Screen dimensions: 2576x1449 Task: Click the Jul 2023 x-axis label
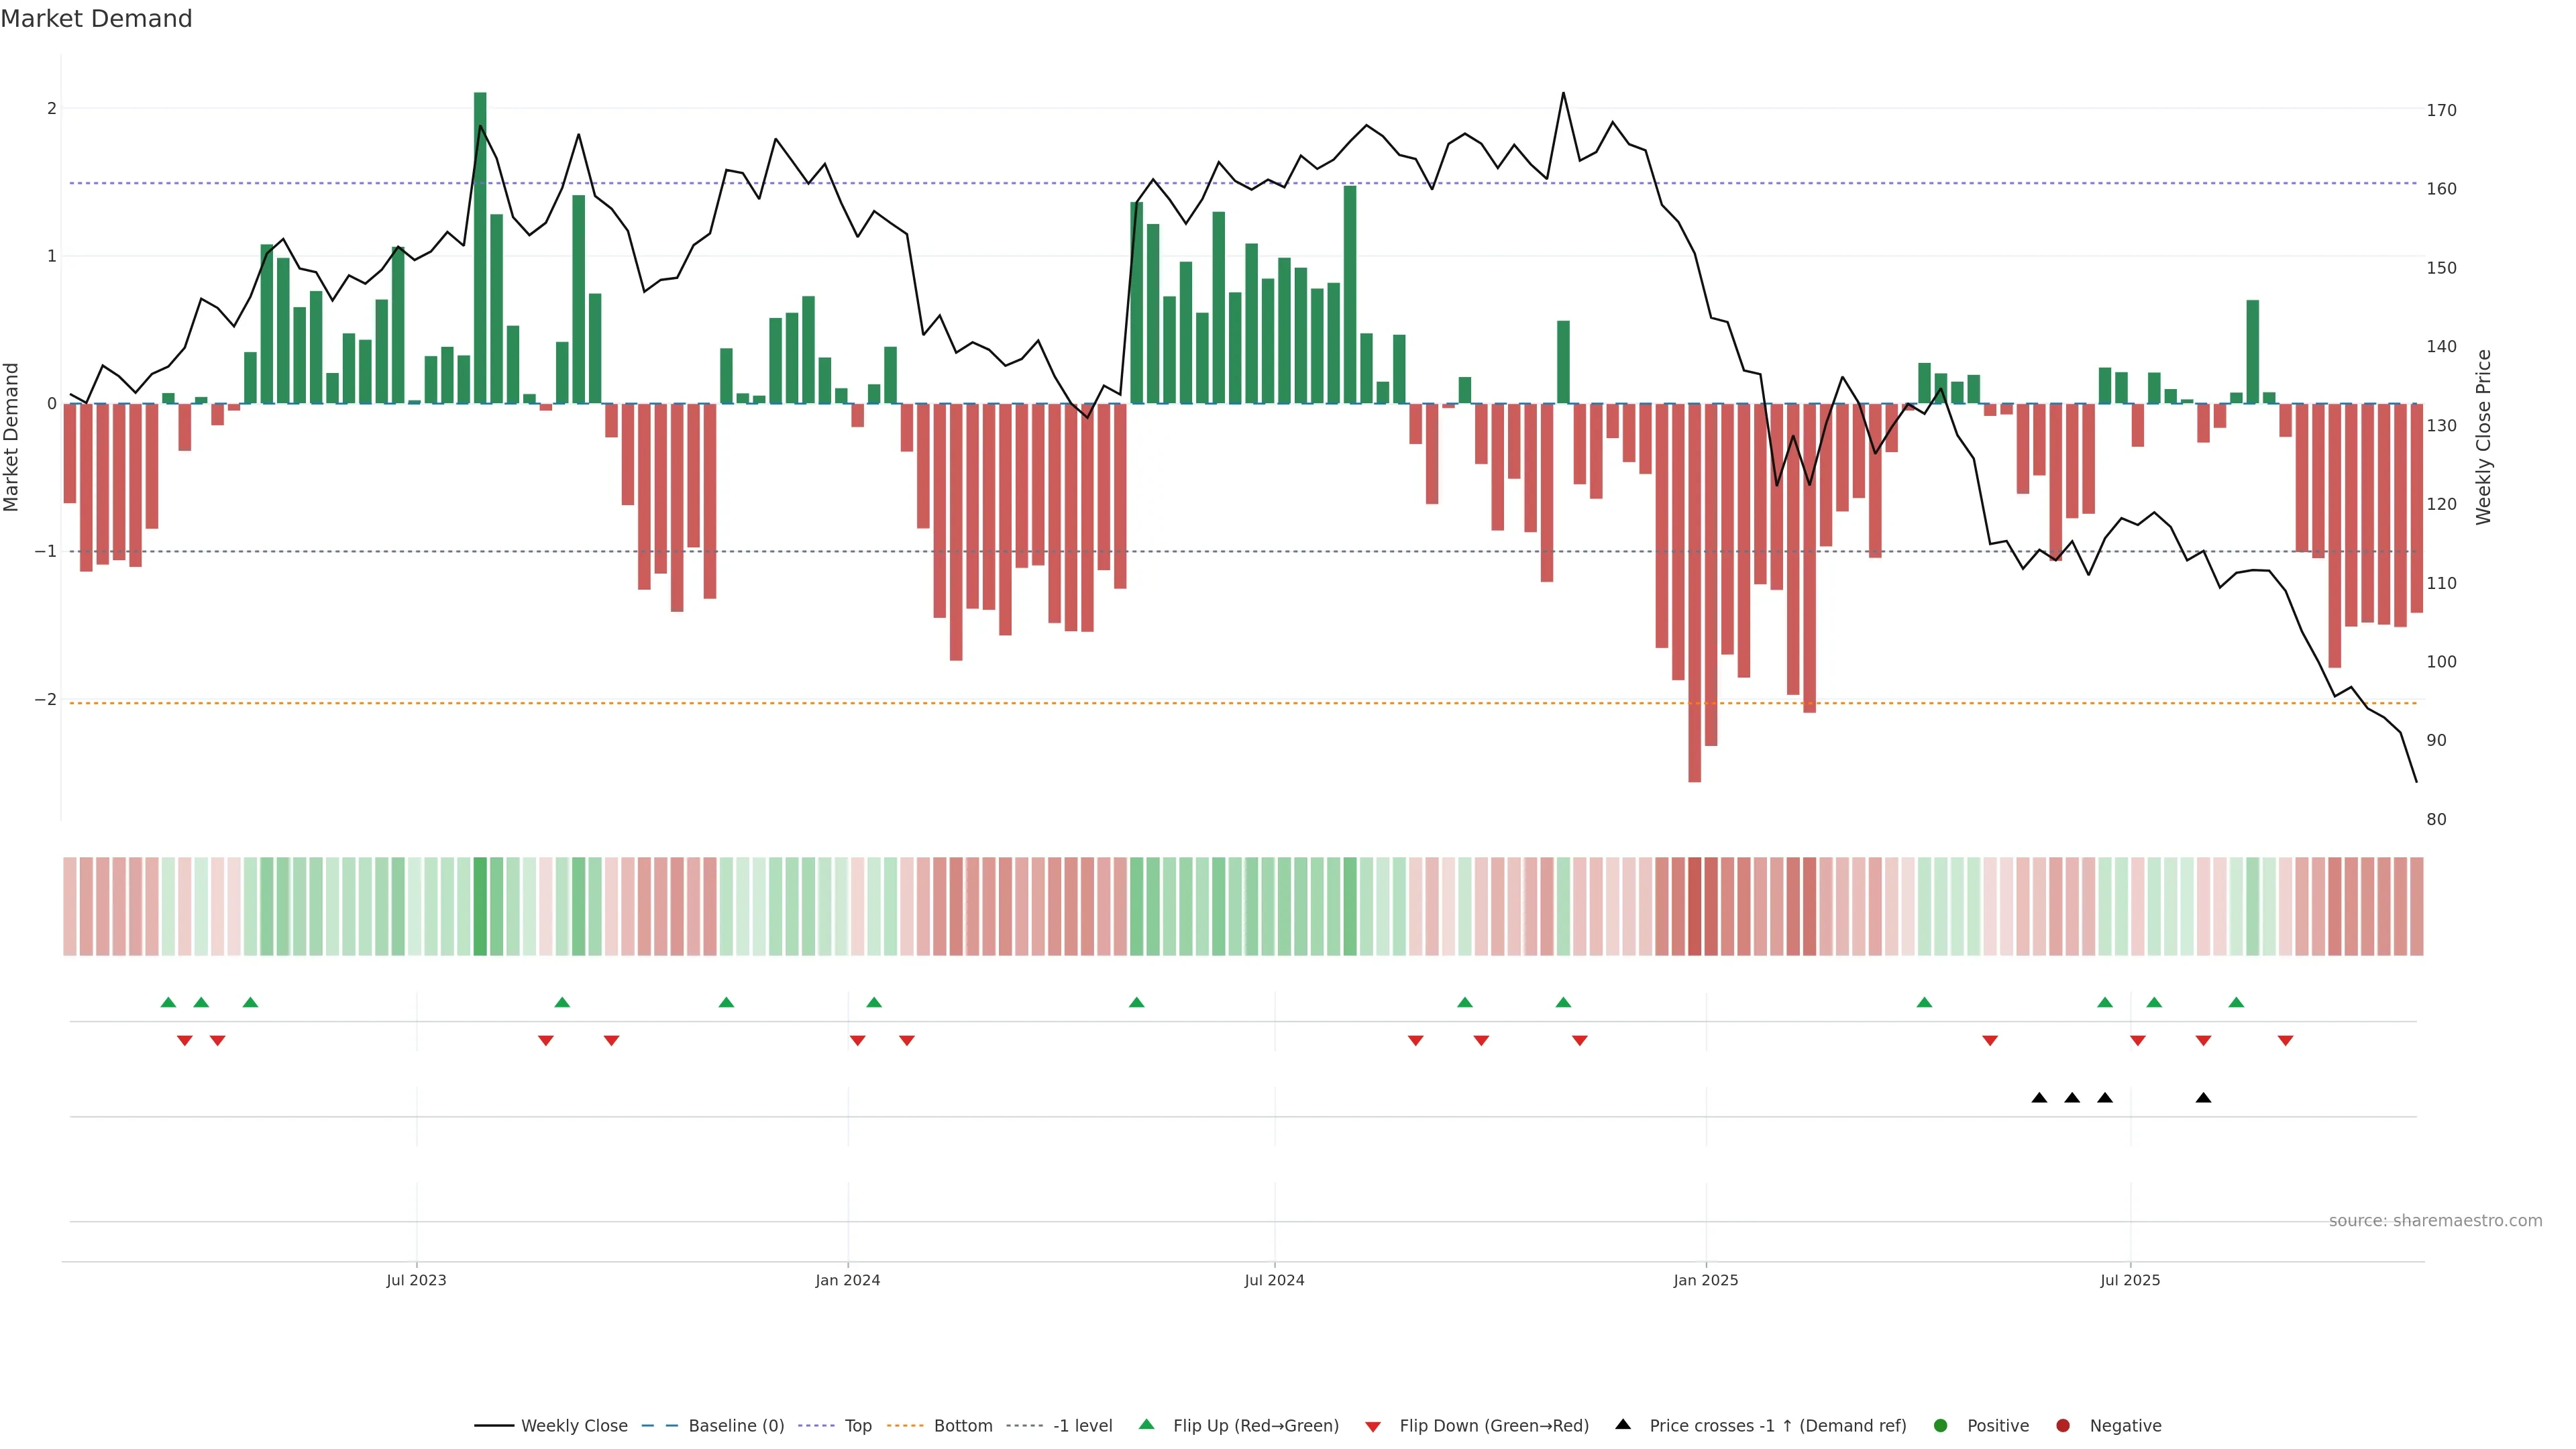click(416, 1281)
